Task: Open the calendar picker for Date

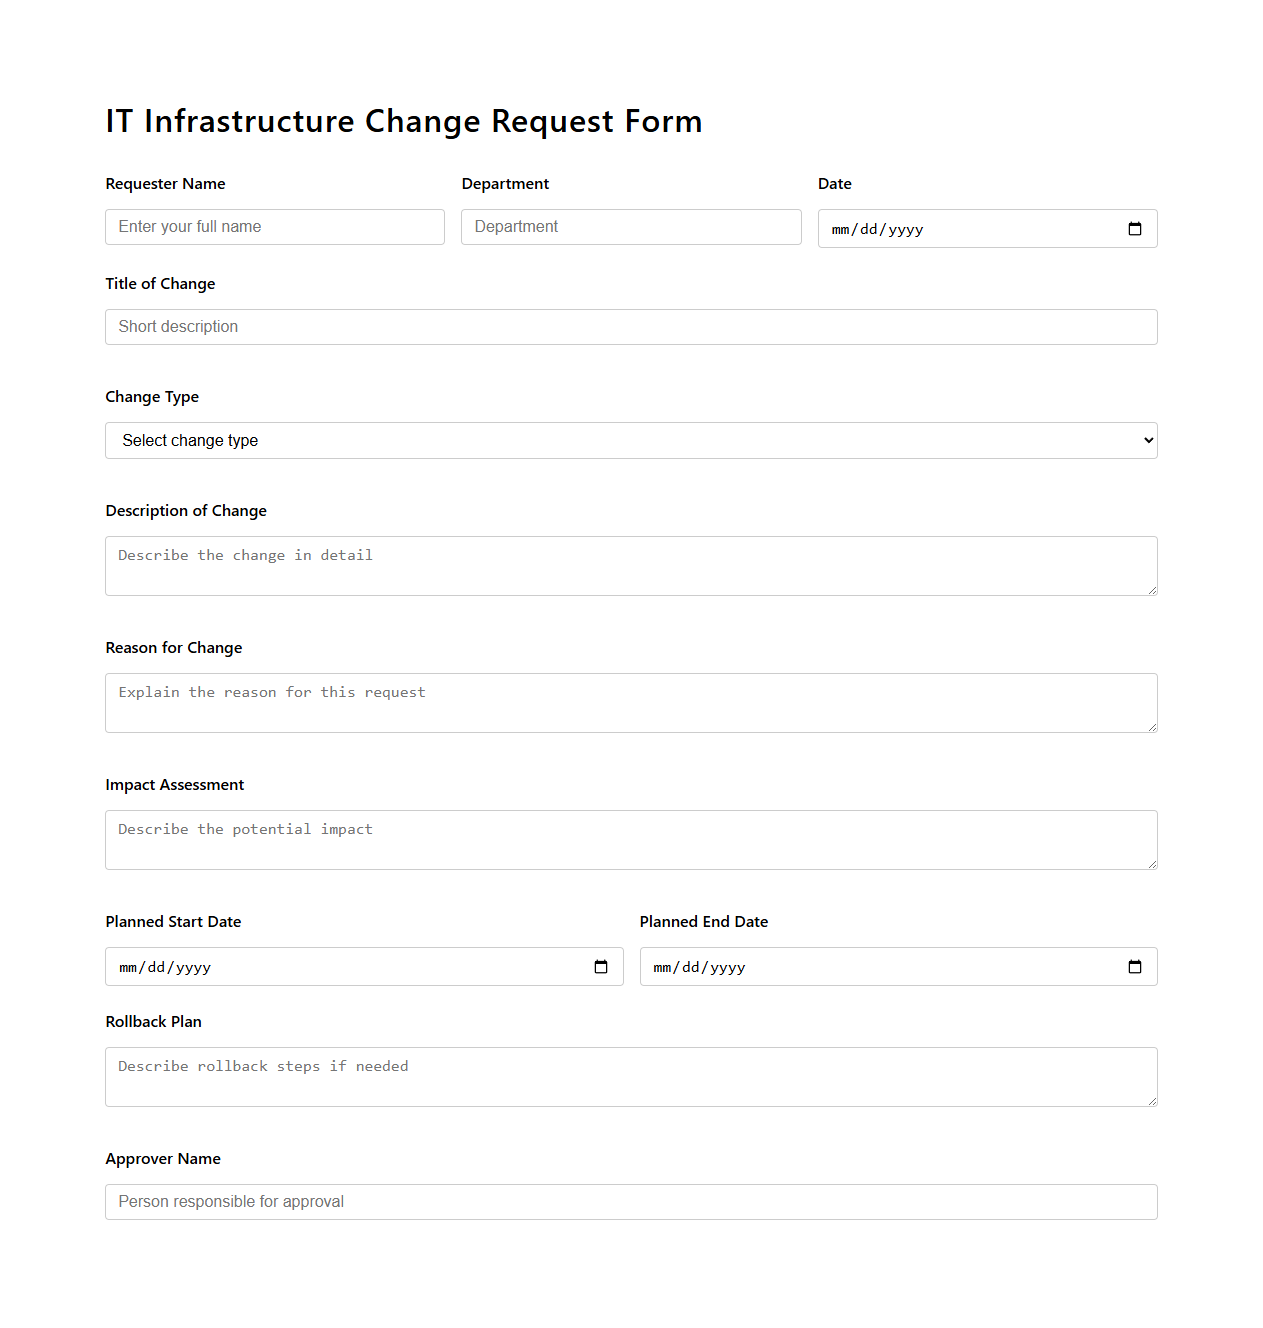Action: pyautogui.click(x=1135, y=228)
